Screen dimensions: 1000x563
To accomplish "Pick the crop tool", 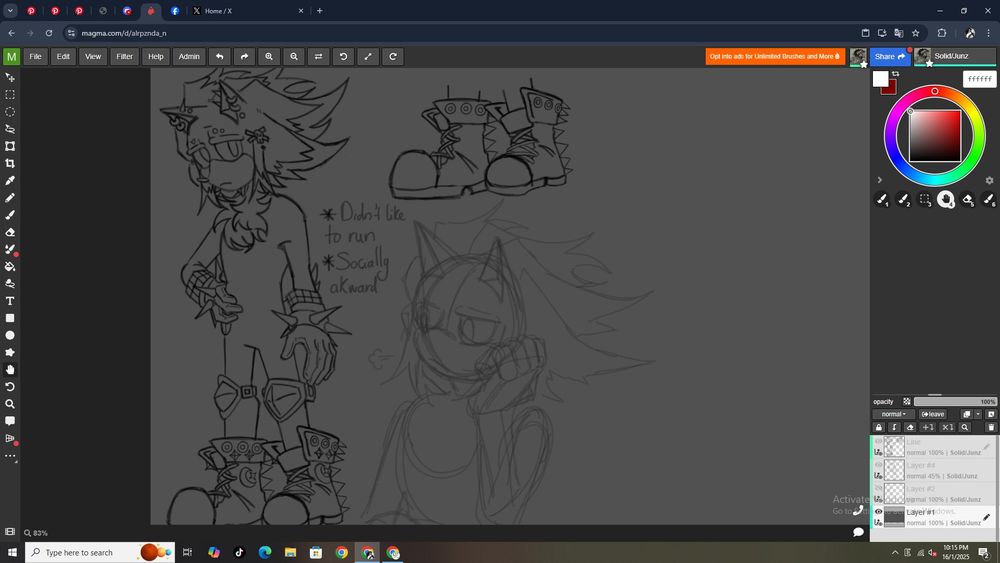I will click(10, 163).
